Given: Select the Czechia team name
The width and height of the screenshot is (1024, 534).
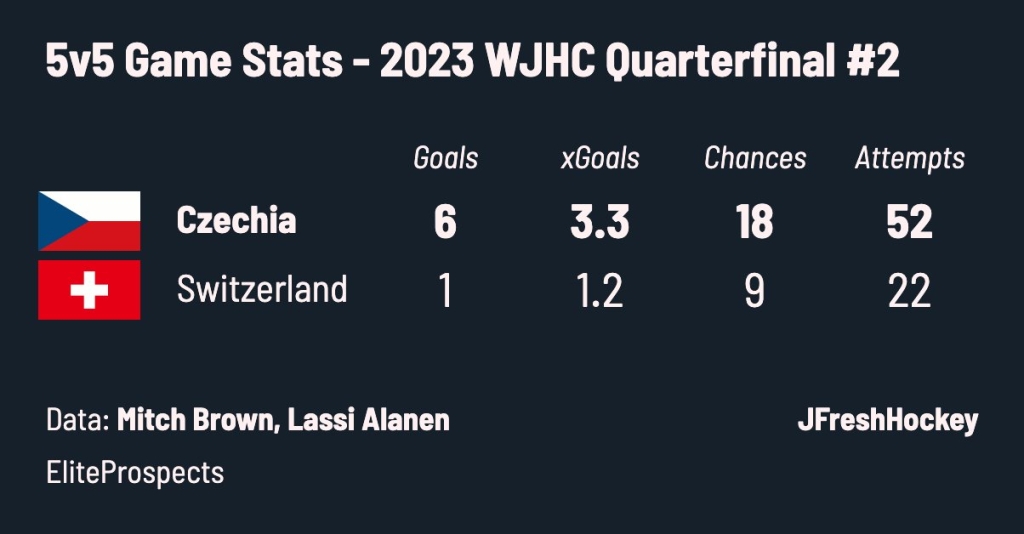Looking at the screenshot, I should click(x=236, y=221).
